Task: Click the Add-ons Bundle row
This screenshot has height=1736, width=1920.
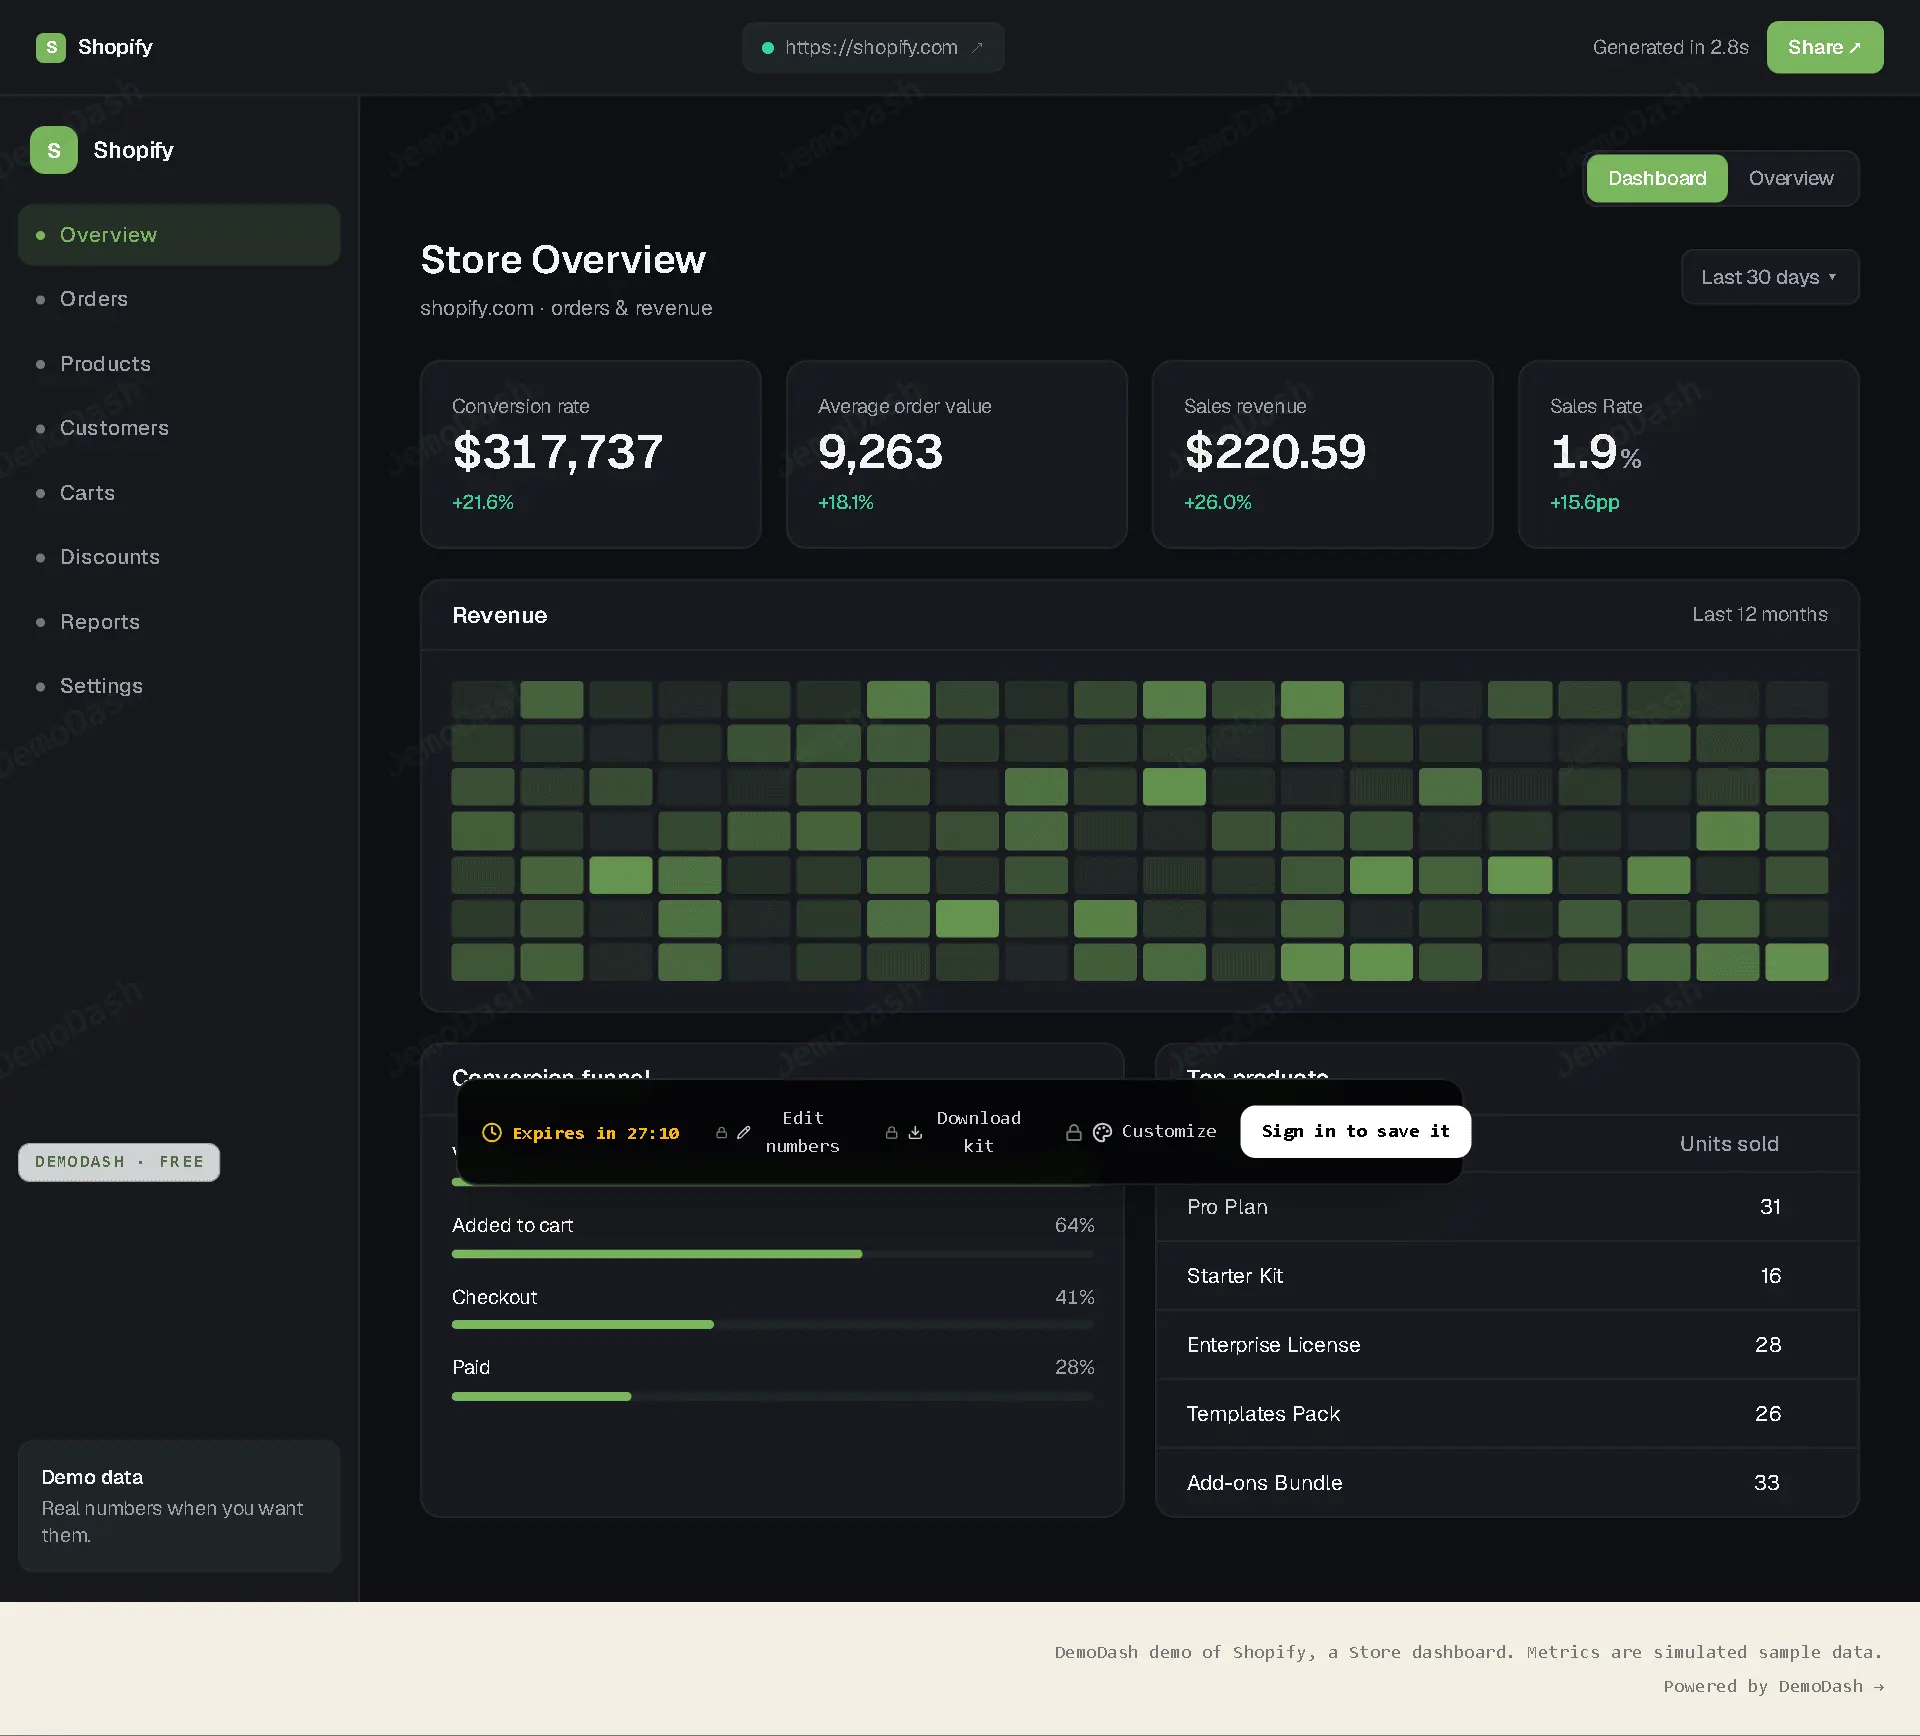Action: 1507,1483
